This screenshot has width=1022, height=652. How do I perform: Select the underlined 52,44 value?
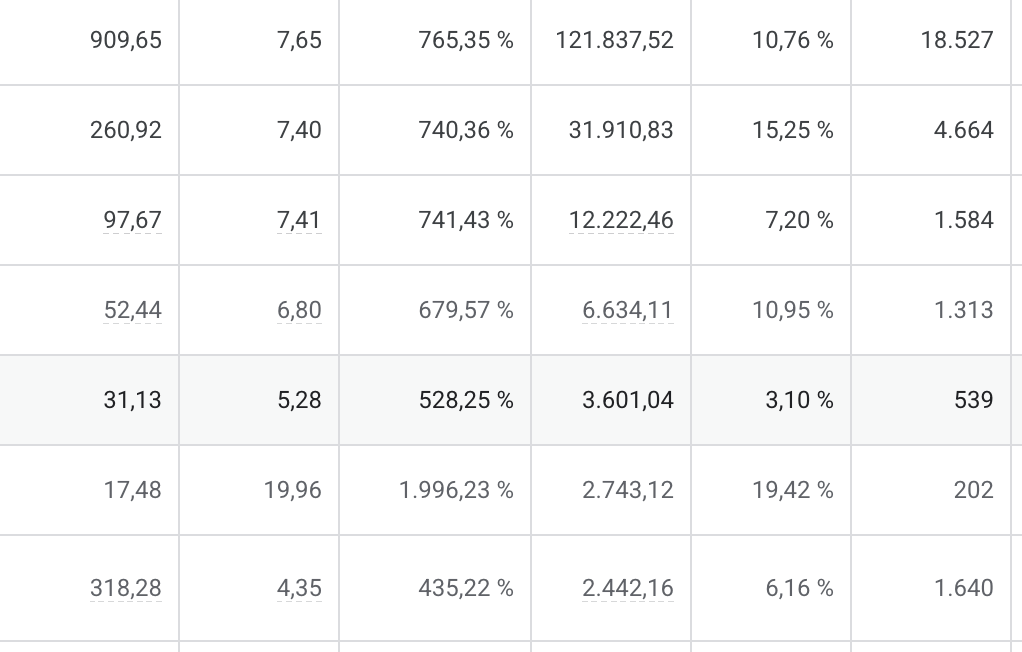tap(132, 310)
